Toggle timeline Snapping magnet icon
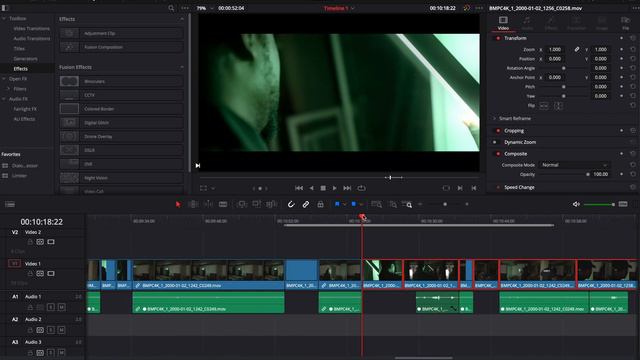This screenshot has height=360, width=640. point(291,204)
